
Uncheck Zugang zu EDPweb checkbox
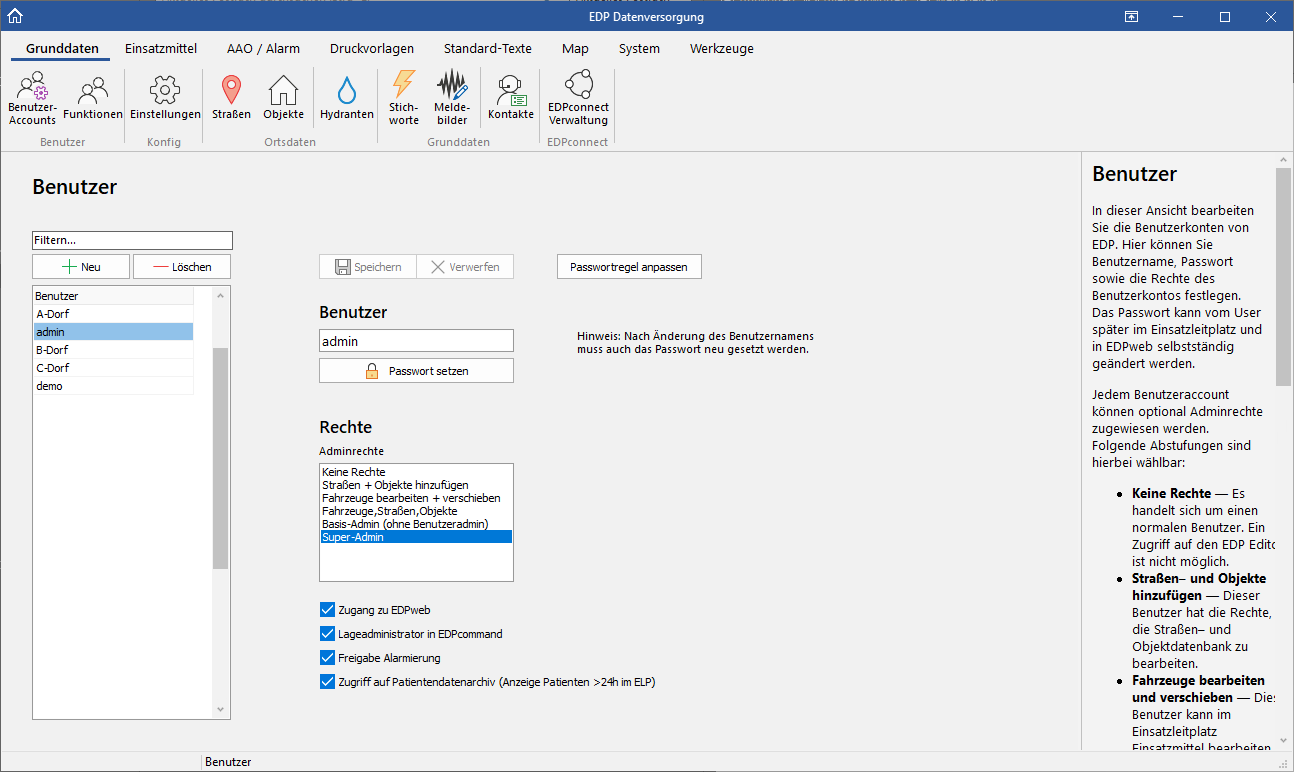pos(327,609)
